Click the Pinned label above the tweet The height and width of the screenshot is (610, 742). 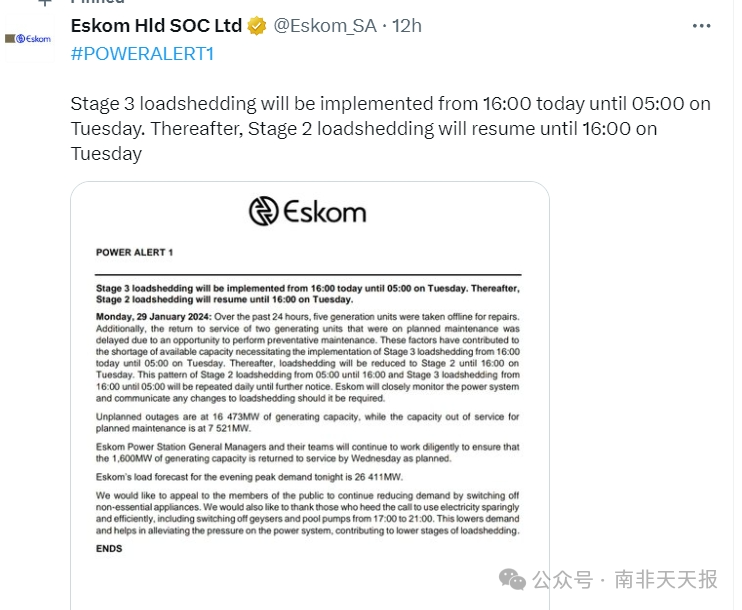point(97,2)
